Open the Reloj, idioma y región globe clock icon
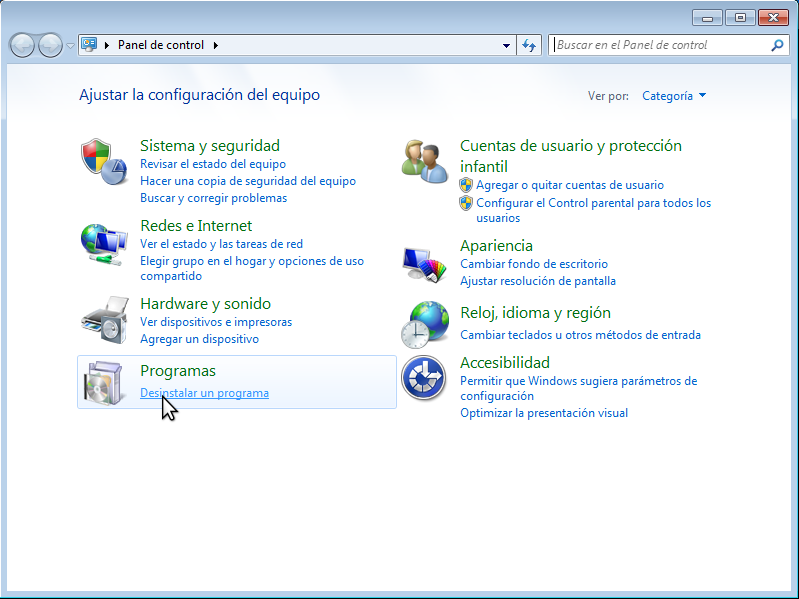The image size is (799, 599). (x=425, y=325)
